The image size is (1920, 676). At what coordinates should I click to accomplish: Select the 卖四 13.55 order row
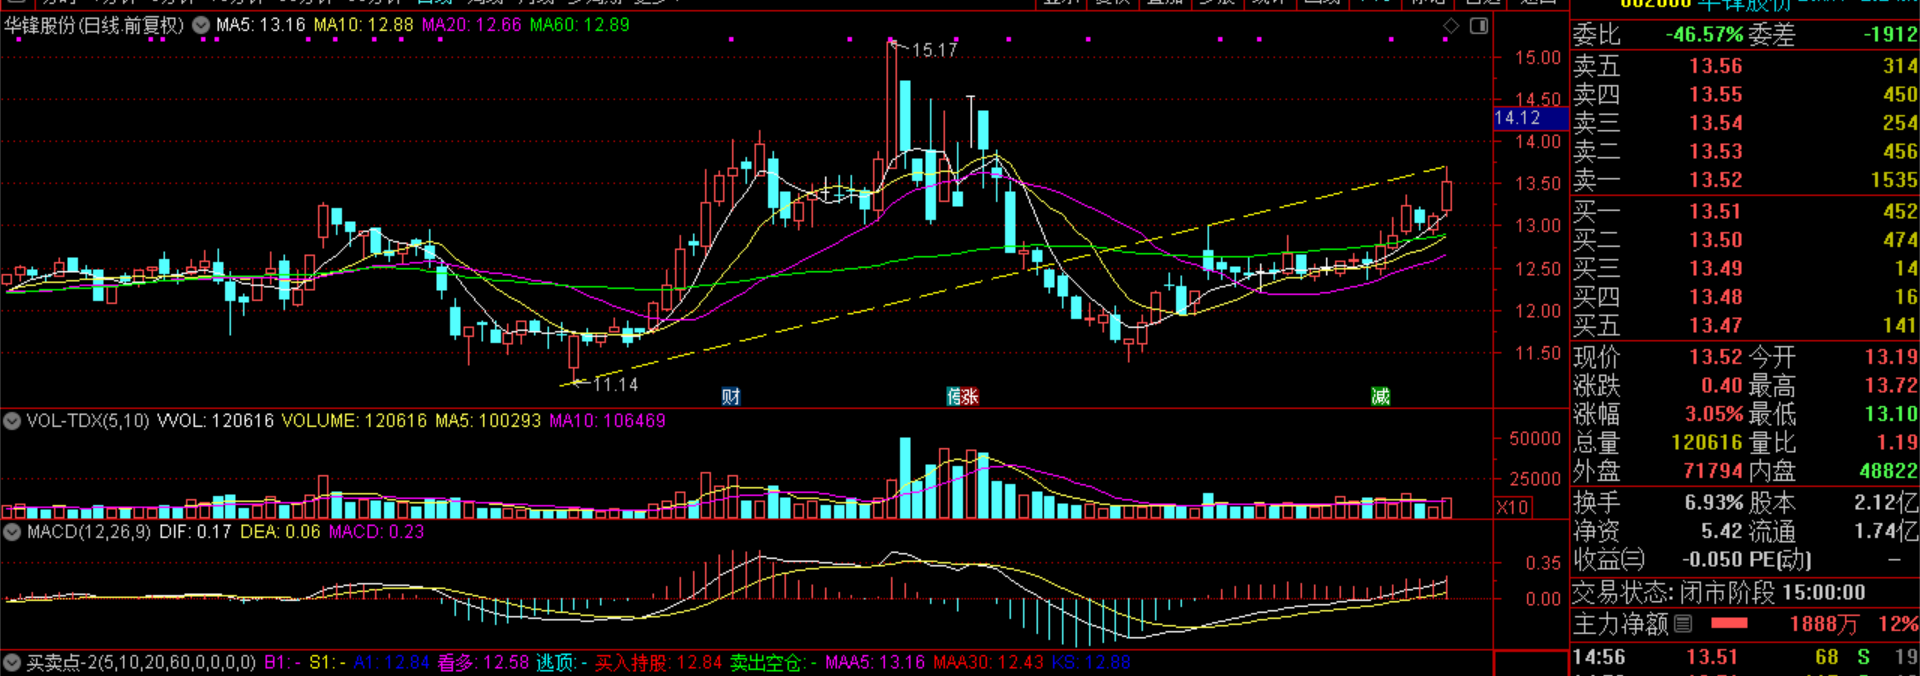[1745, 94]
